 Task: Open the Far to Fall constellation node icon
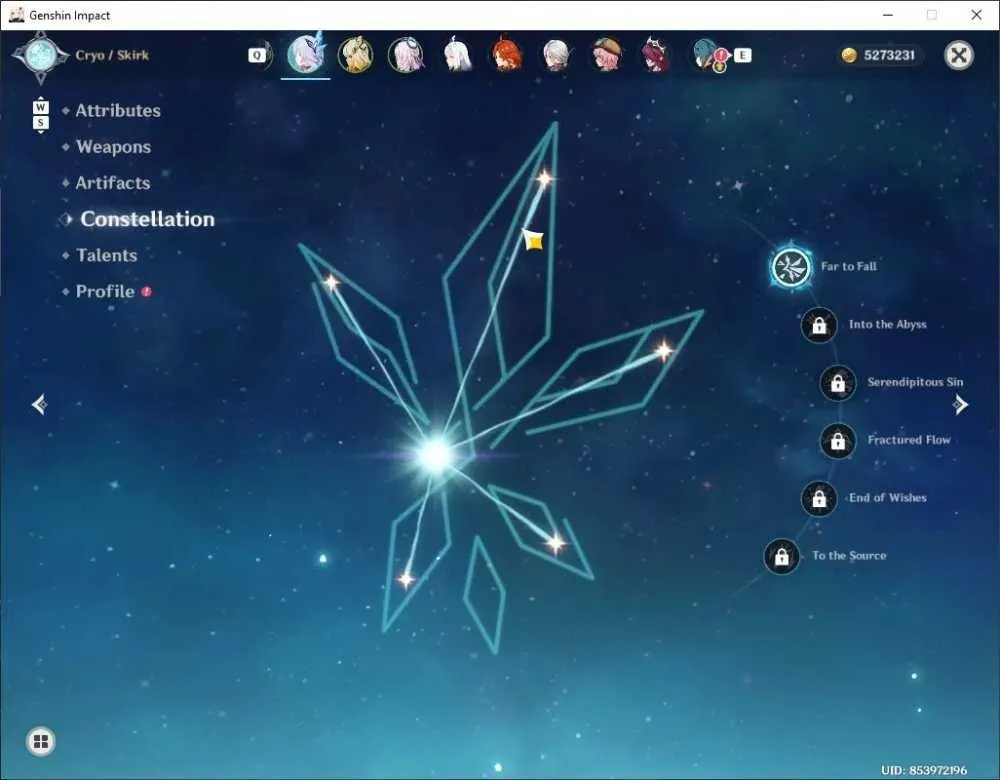point(791,267)
